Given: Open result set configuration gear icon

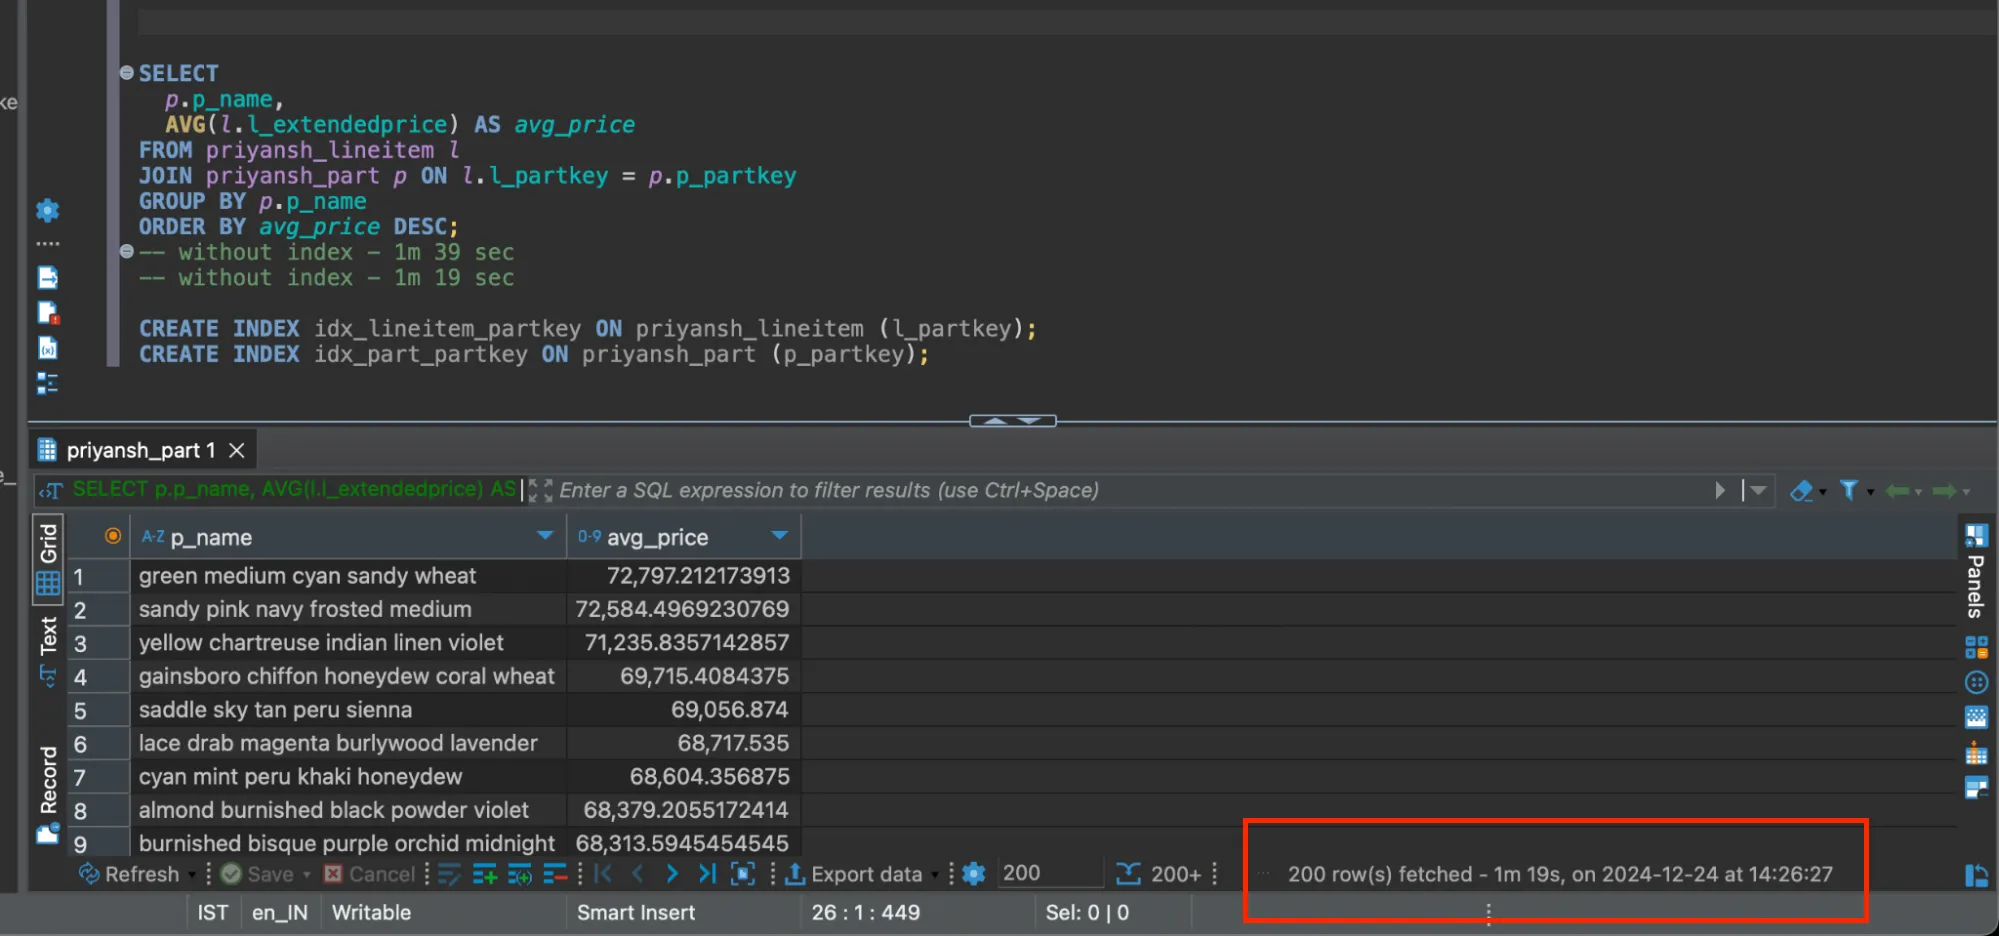Looking at the screenshot, I should tap(973, 874).
